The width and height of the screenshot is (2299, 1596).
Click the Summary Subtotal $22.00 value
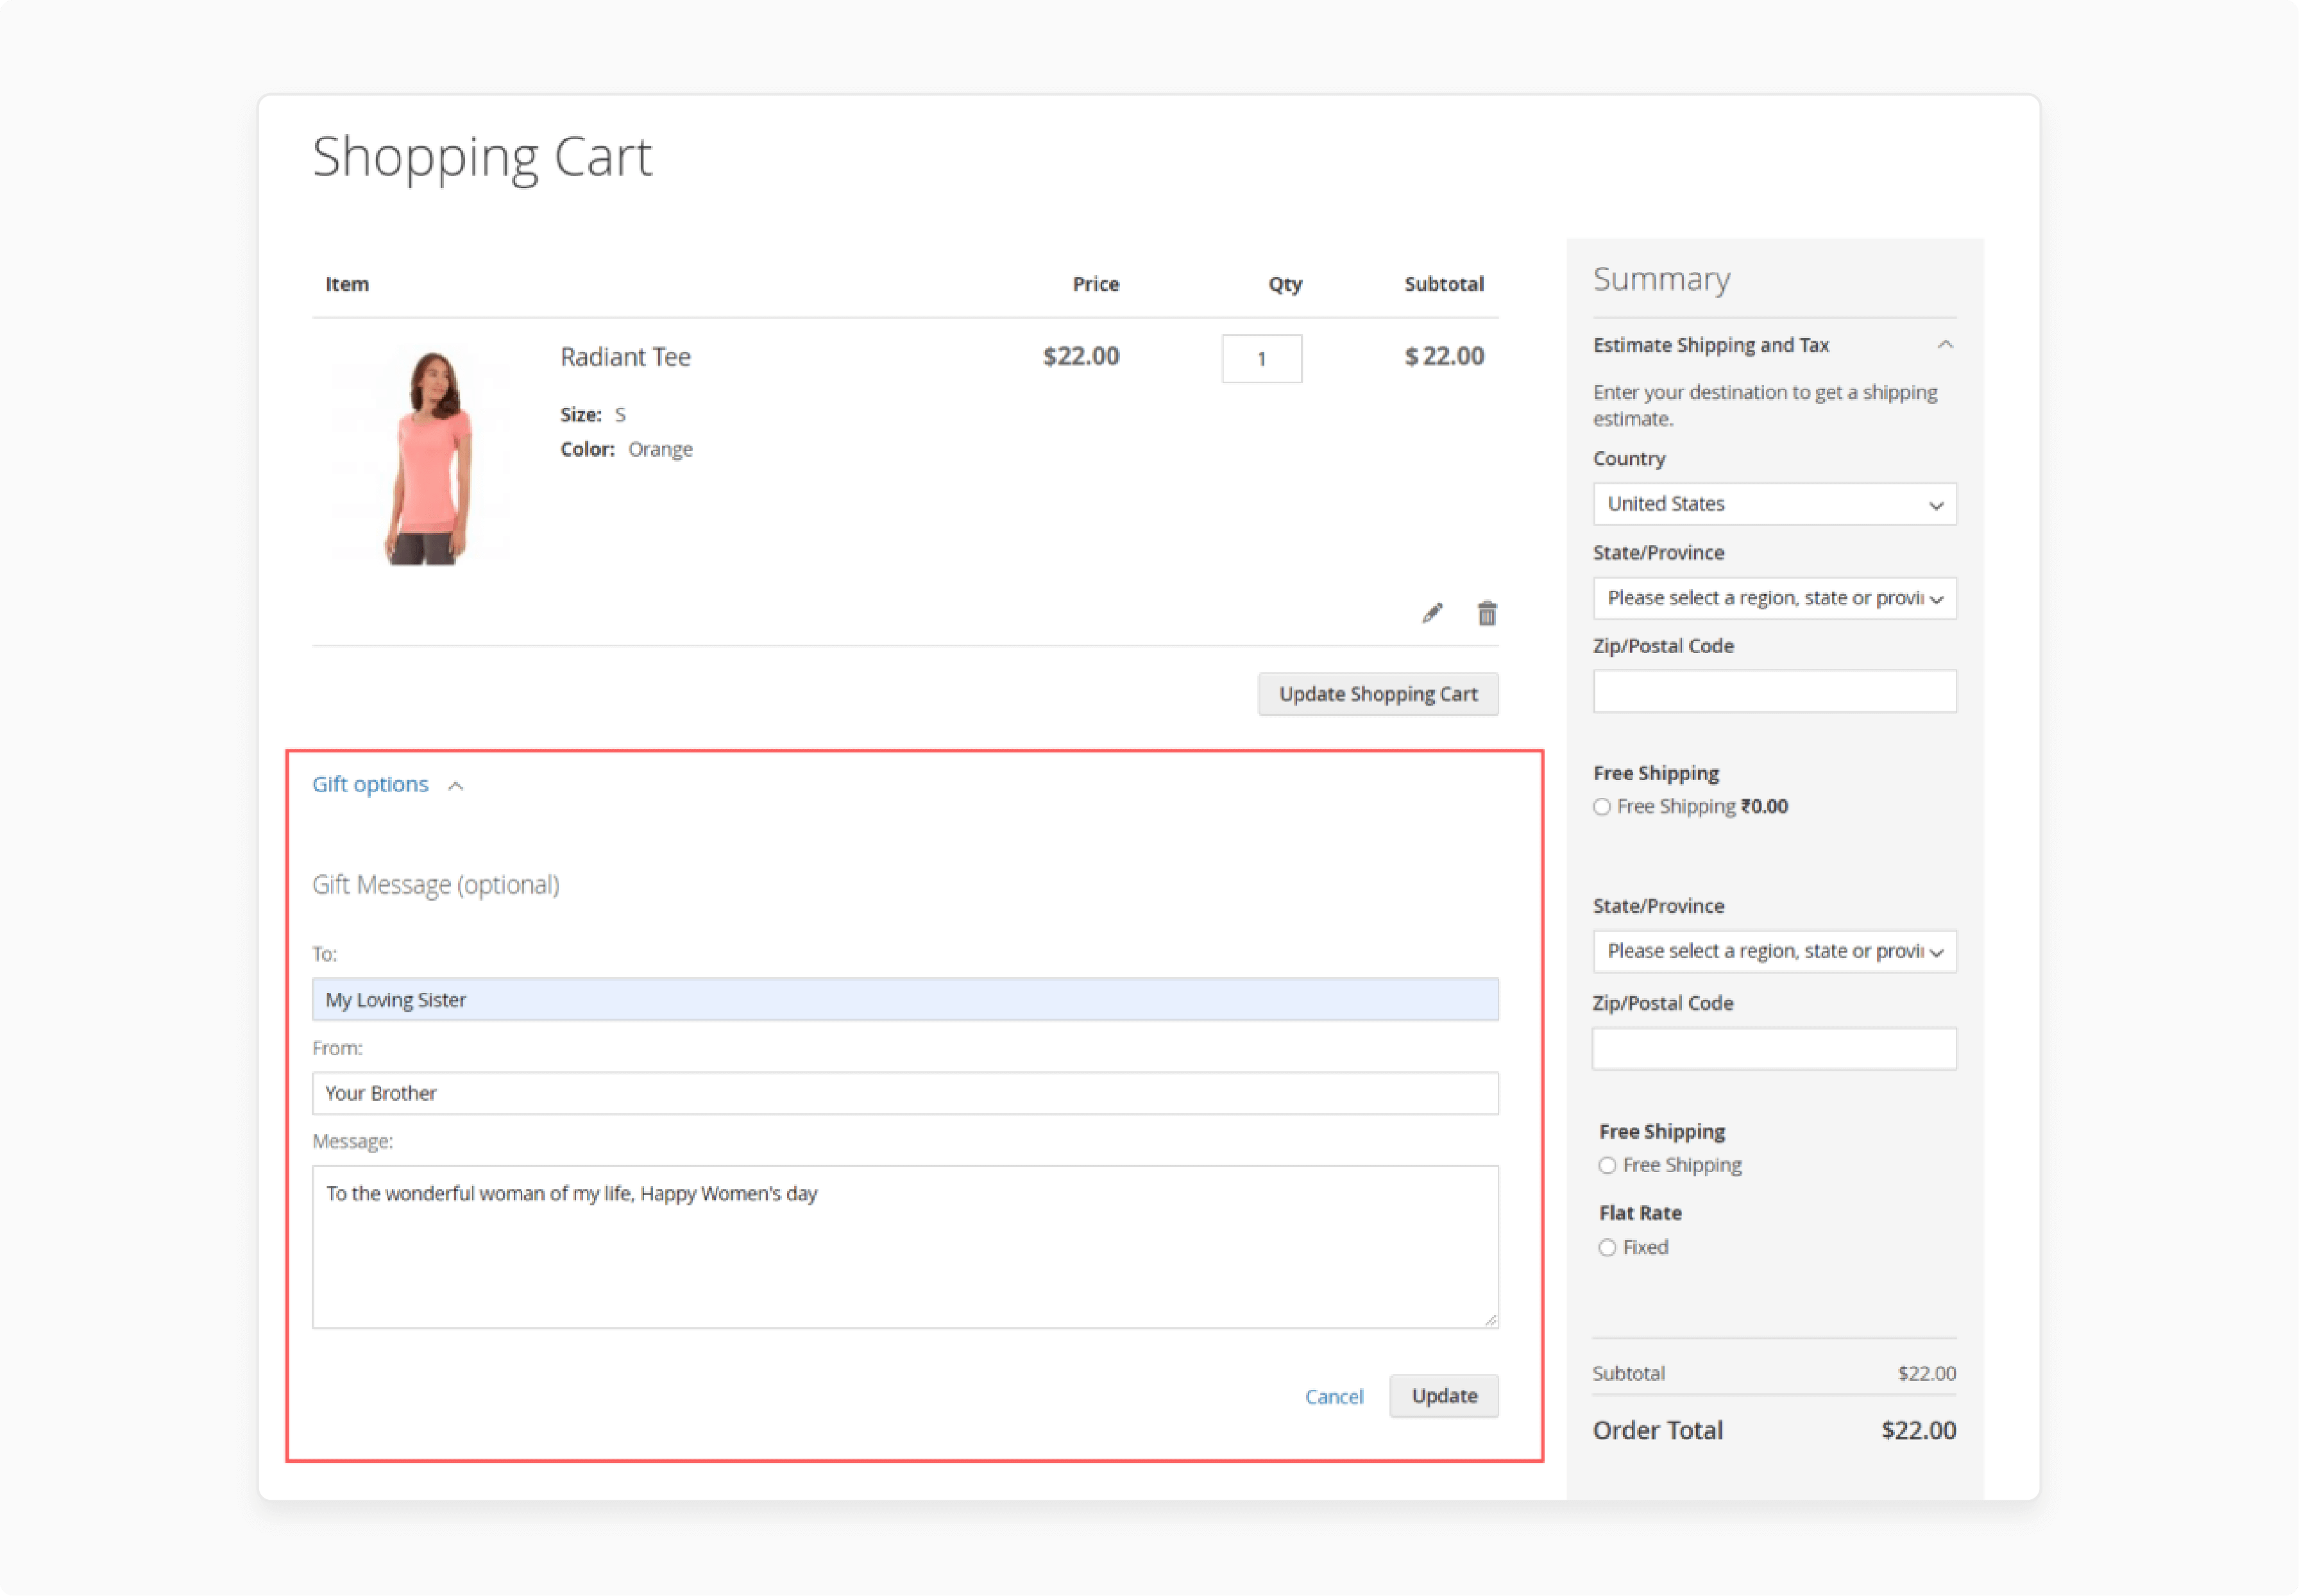(1927, 1373)
